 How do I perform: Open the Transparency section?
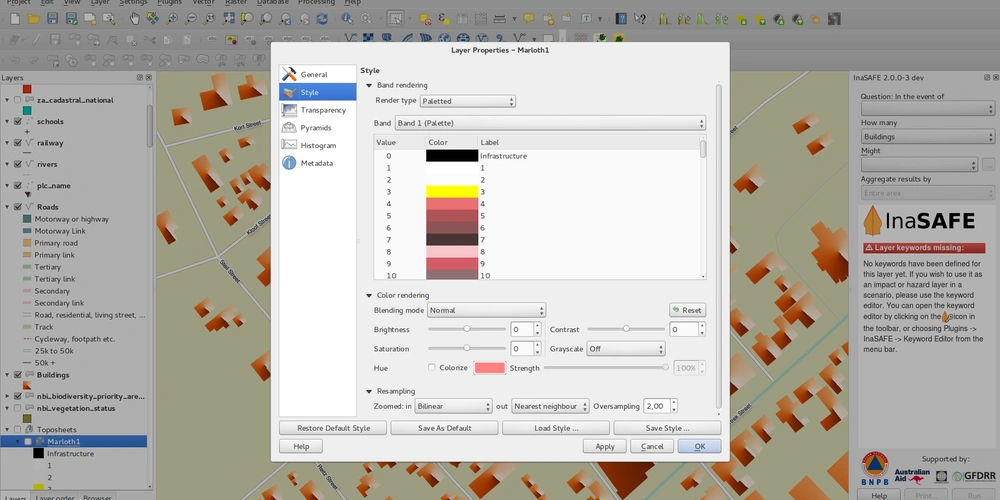point(318,110)
